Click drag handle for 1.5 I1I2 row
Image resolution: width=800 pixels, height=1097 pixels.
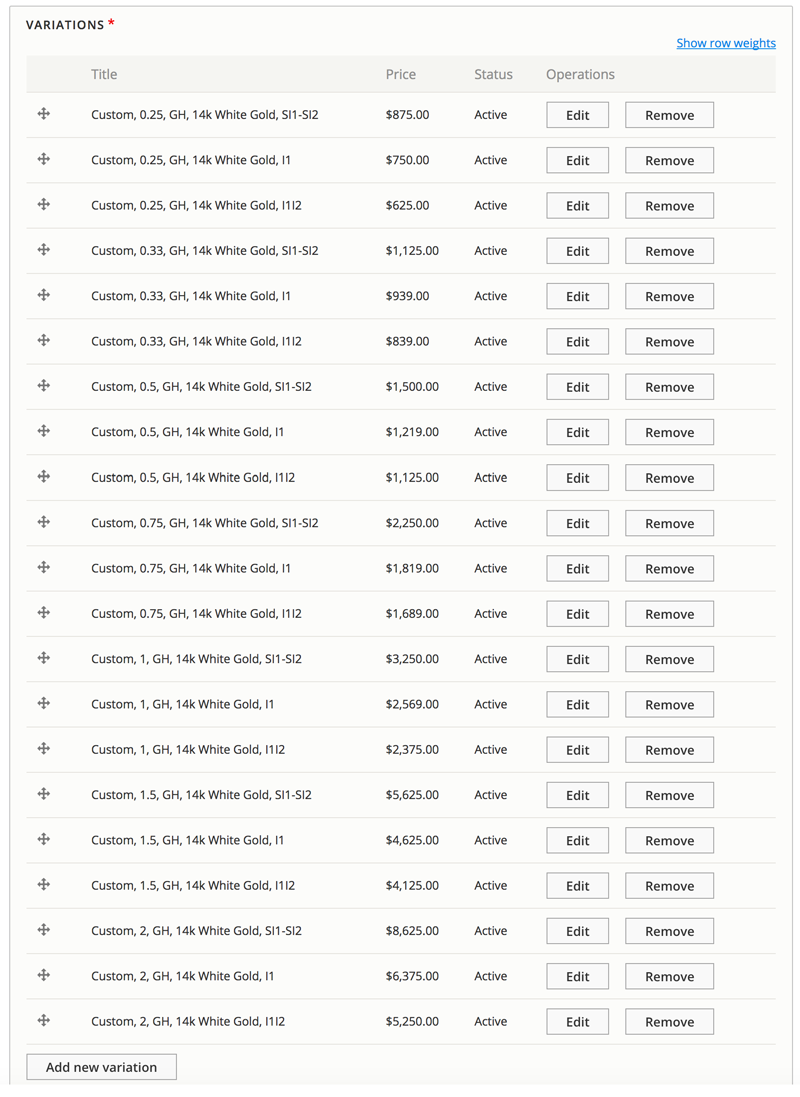point(44,884)
